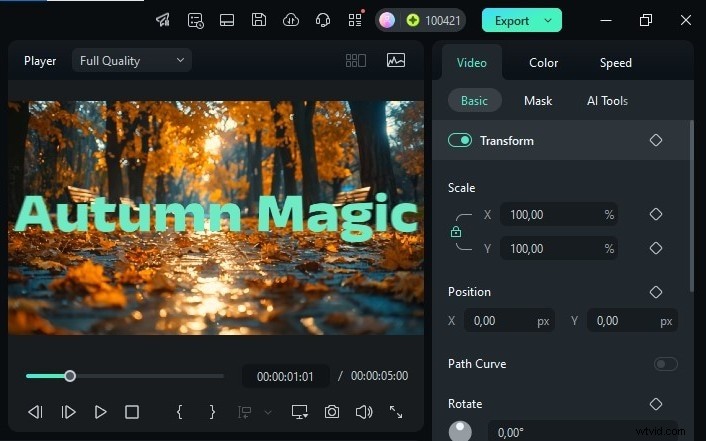Click the greyed add-to-timeline icon
This screenshot has height=441, width=706.
244,412
